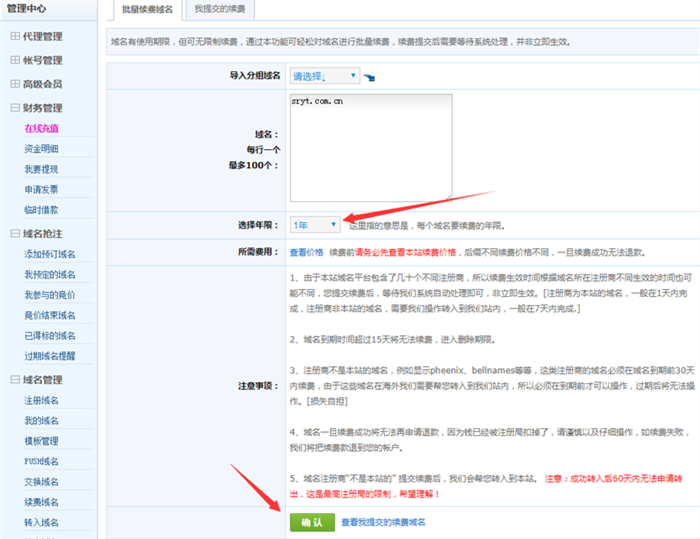Open the 选择年限 1年 dropdown

point(315,225)
